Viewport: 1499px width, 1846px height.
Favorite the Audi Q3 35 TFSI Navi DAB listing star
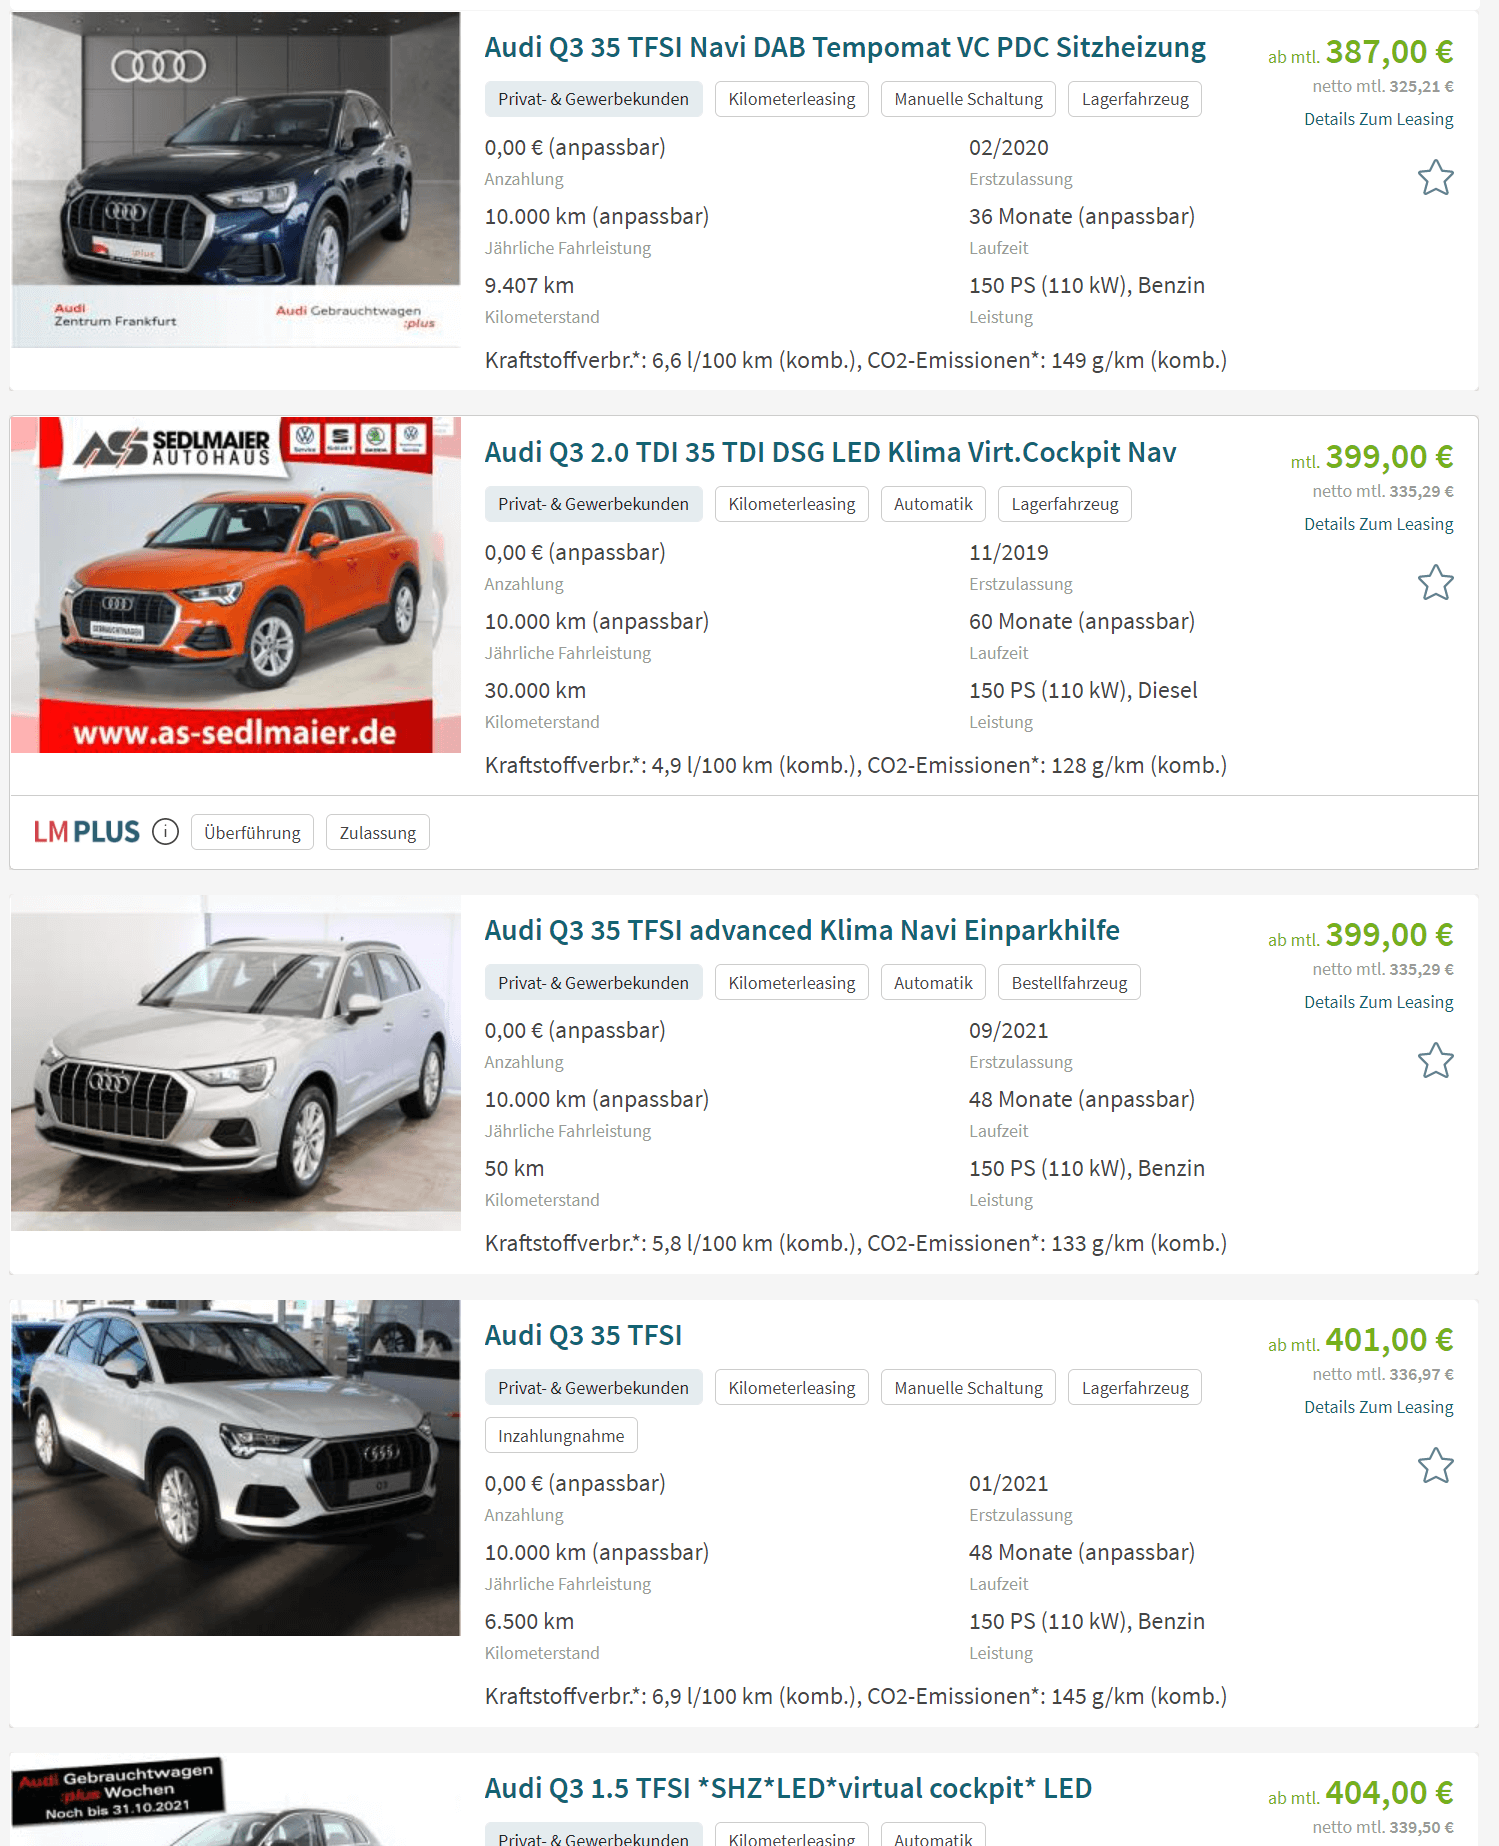coord(1435,178)
